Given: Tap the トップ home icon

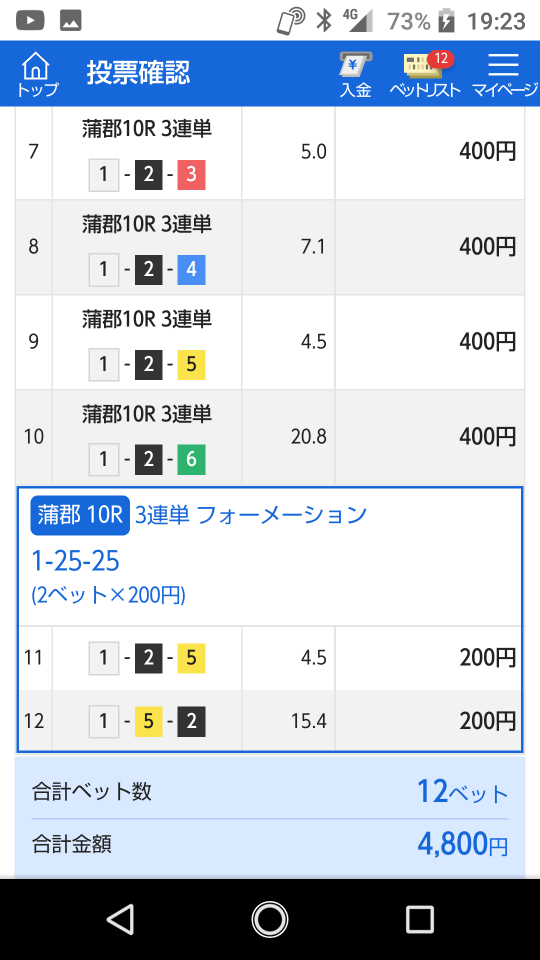Looking at the screenshot, I should pyautogui.click(x=37, y=74).
